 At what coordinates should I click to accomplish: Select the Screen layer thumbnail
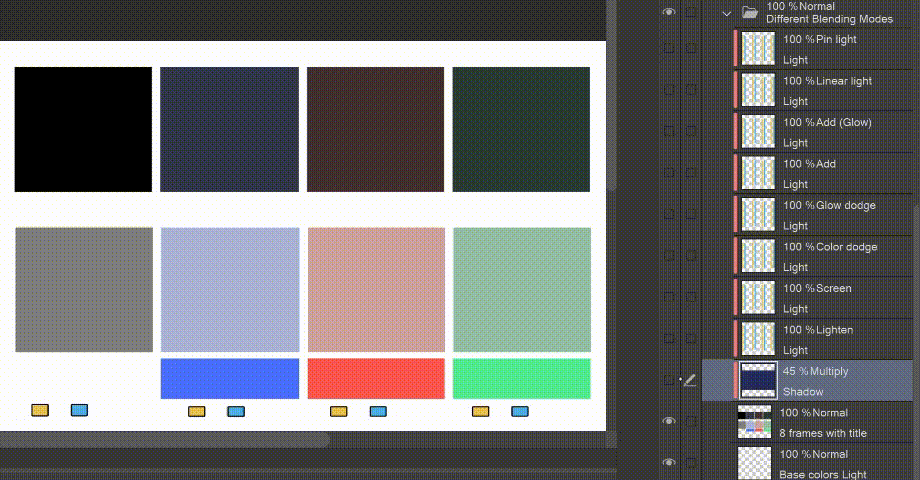coord(758,298)
